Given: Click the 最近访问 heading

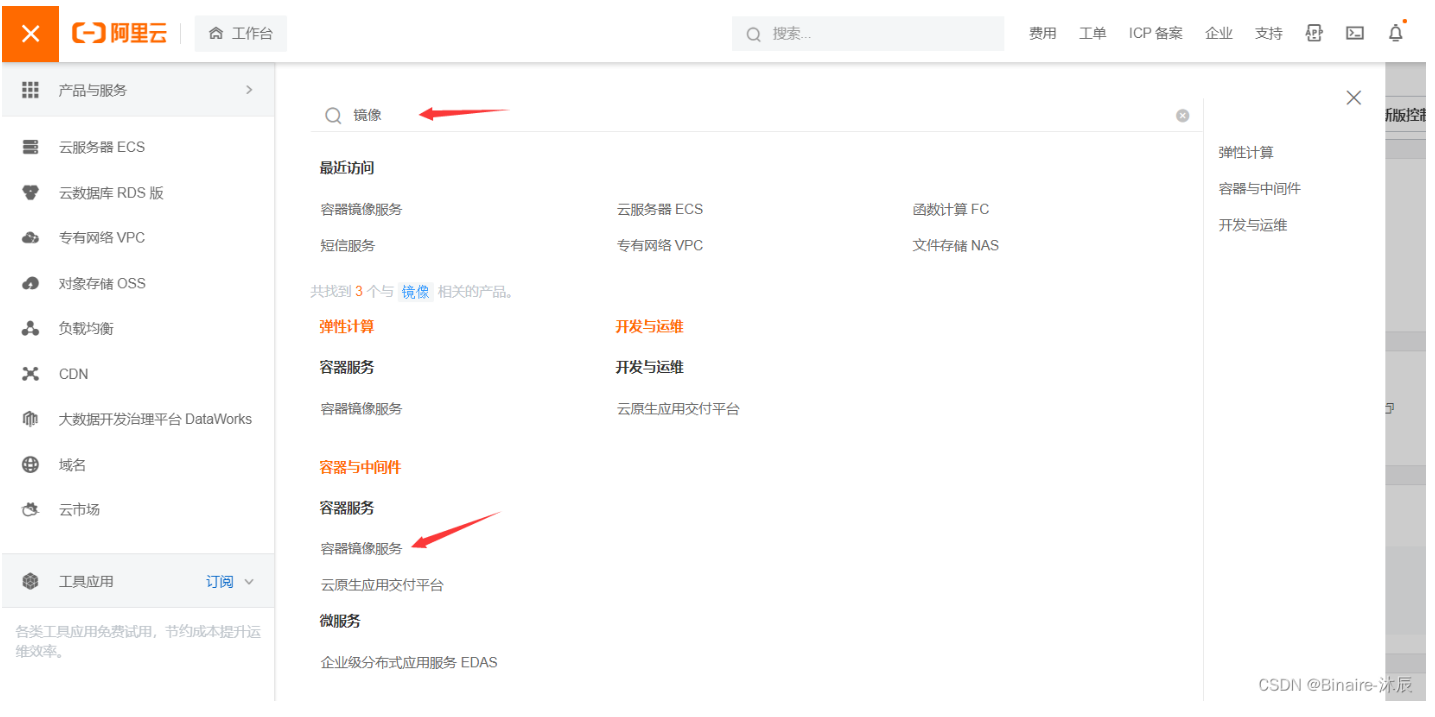Looking at the screenshot, I should coord(347,168).
